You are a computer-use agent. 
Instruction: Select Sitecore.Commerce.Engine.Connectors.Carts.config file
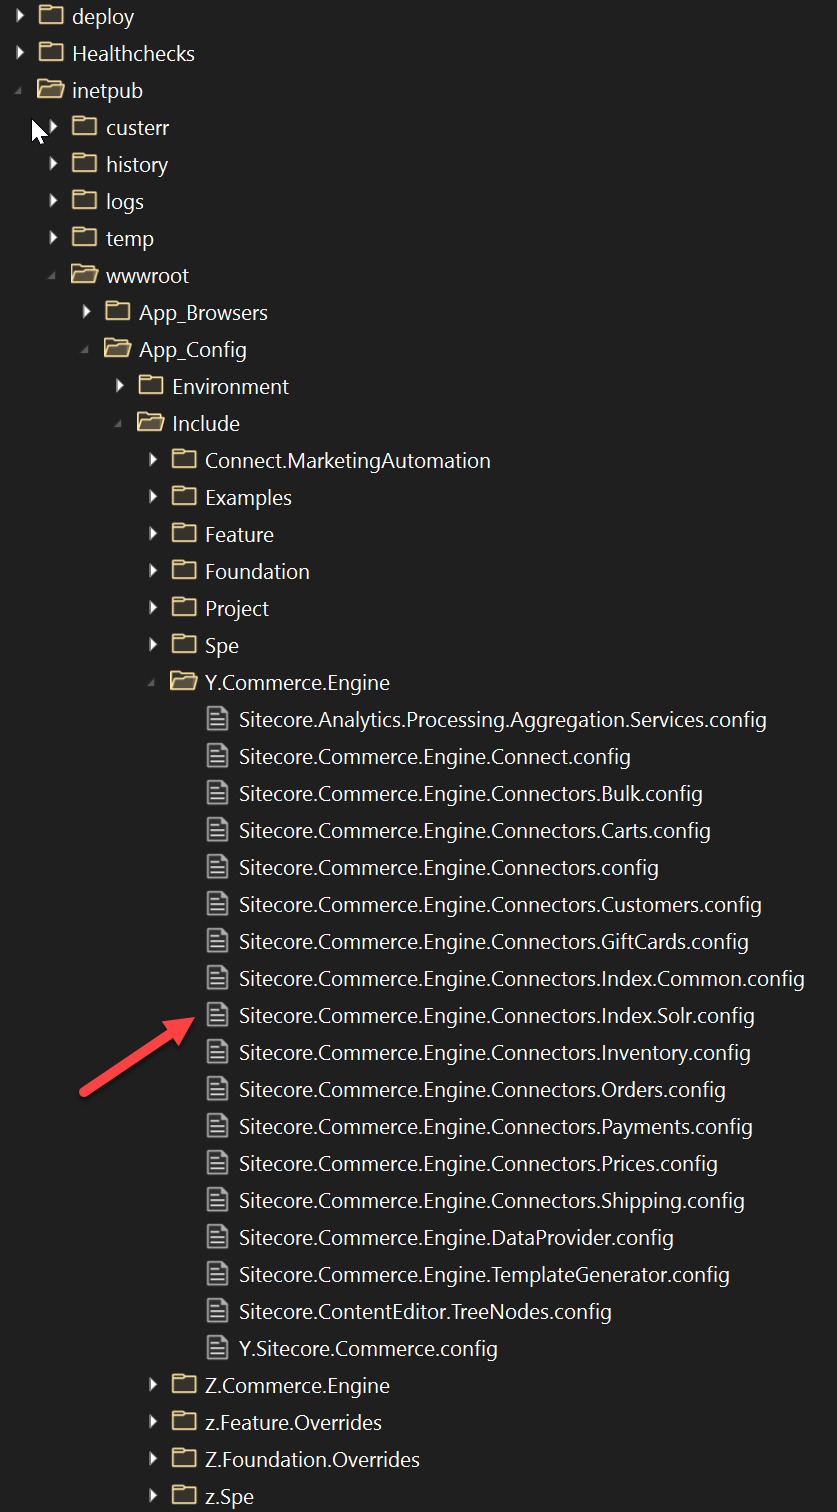474,830
